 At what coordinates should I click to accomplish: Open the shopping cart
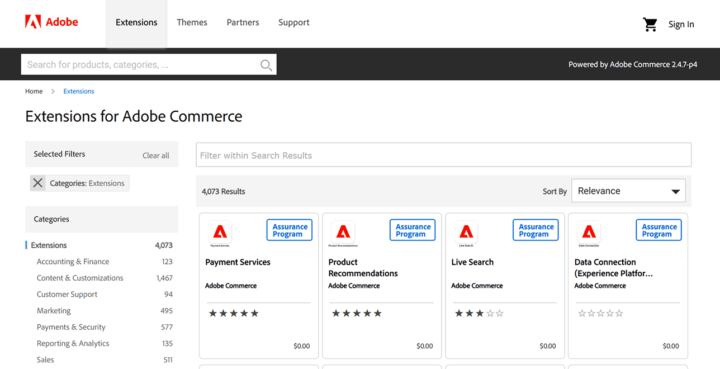650,24
